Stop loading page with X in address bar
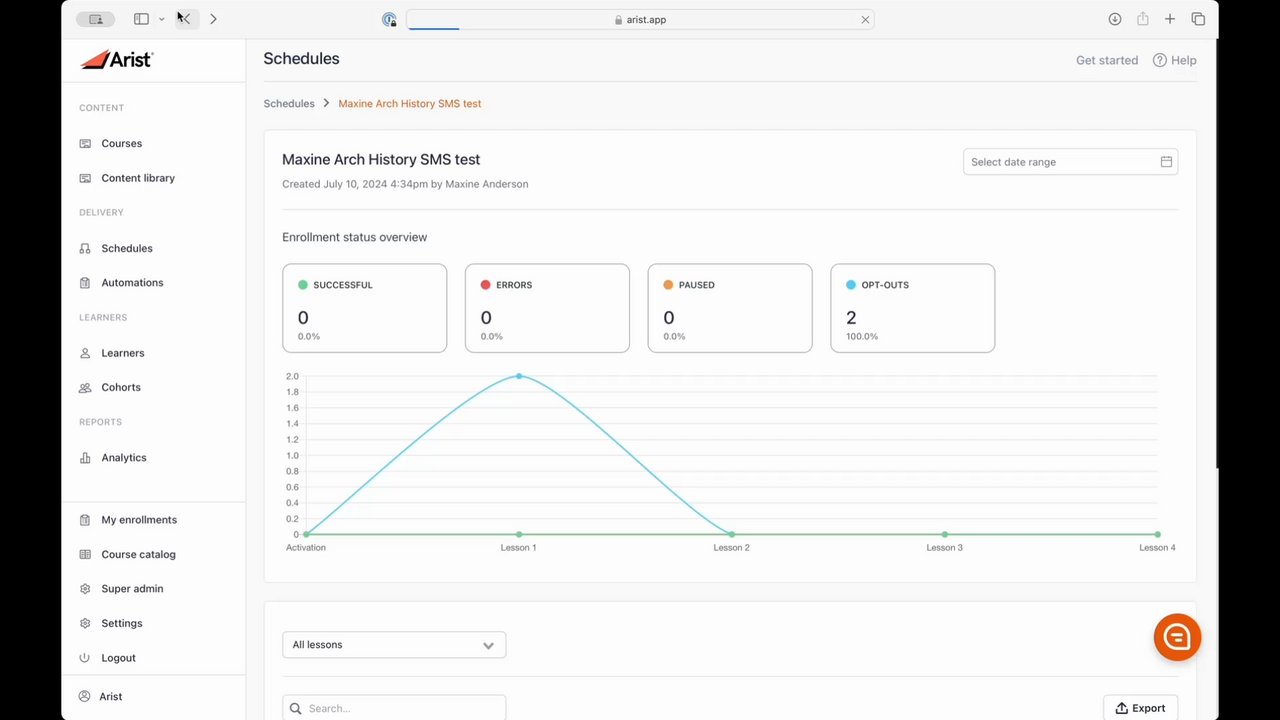This screenshot has height=720, width=1280. tap(865, 19)
